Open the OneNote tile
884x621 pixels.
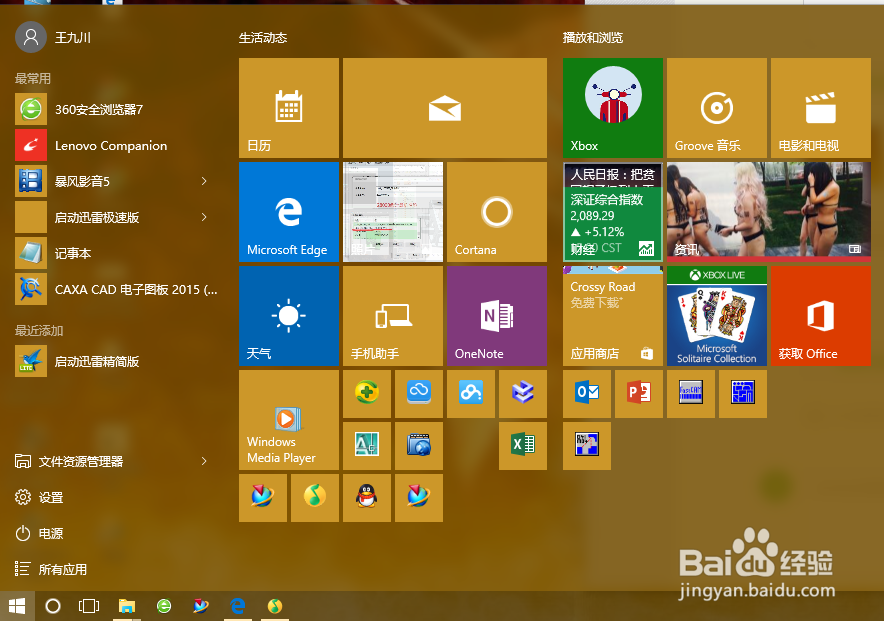click(x=497, y=315)
